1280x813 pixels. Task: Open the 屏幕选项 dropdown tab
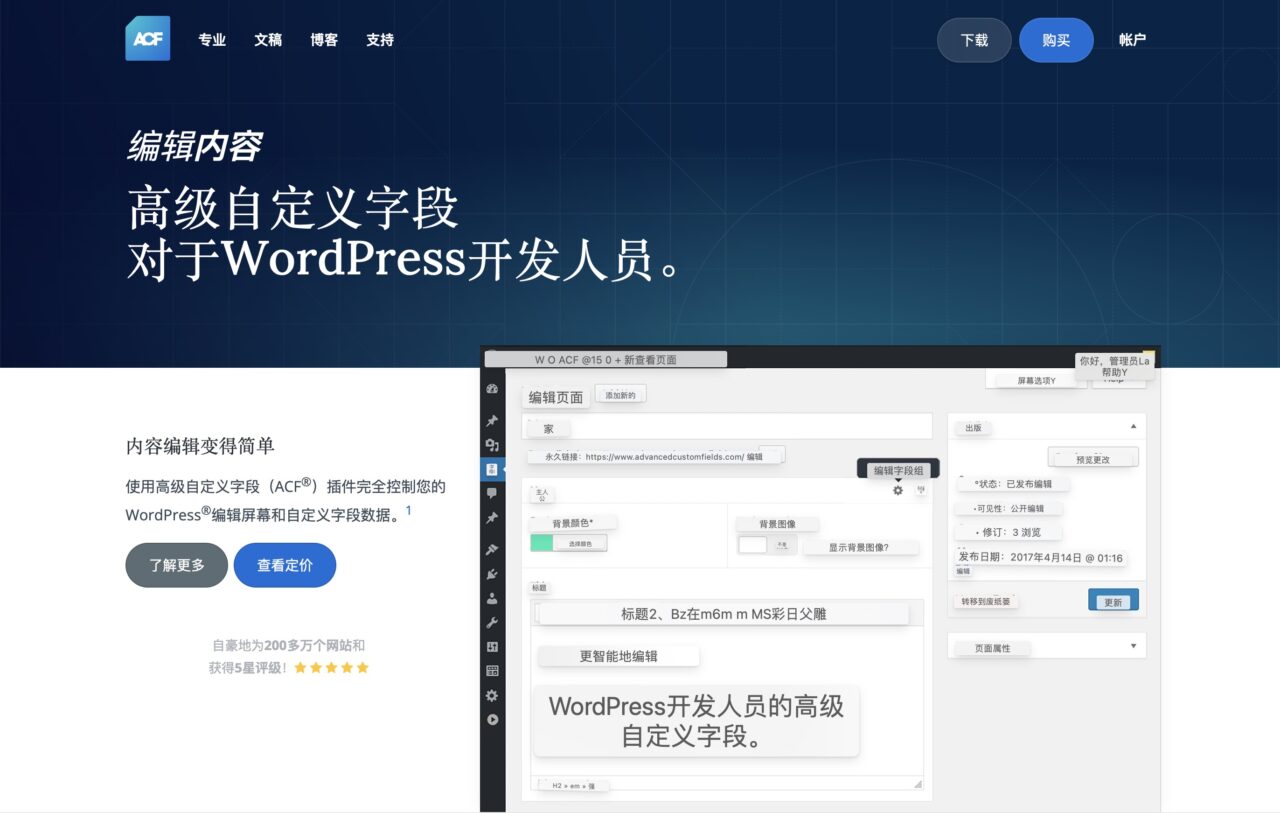coord(1036,380)
